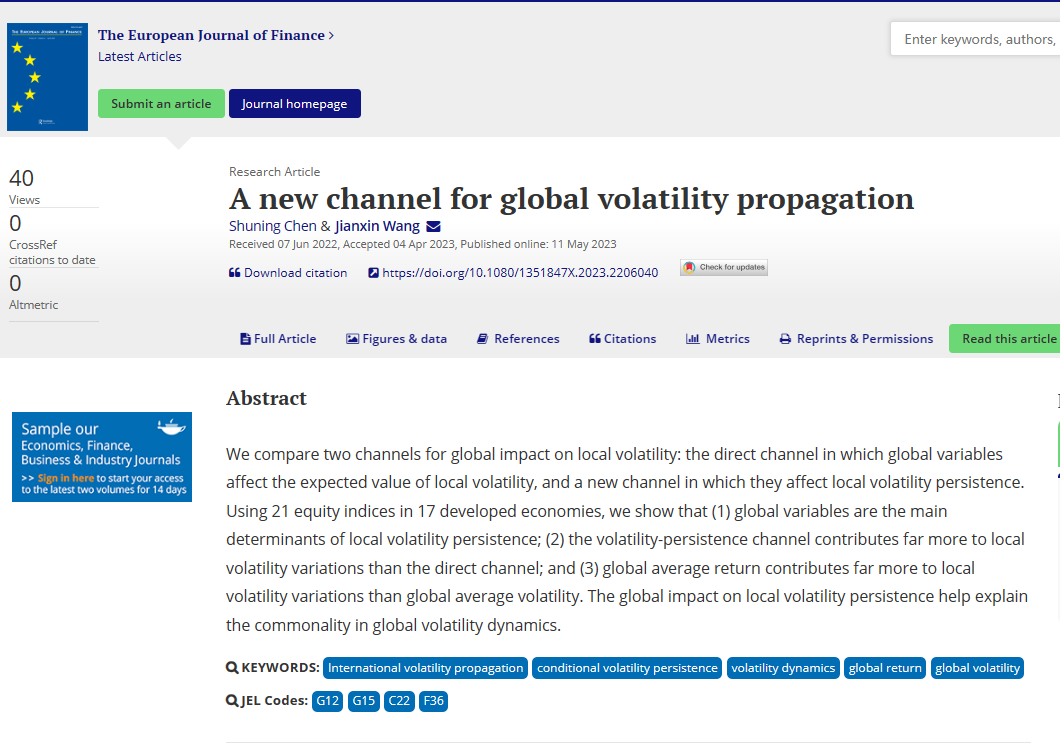Click the DOI external link icon
The height and width of the screenshot is (743, 1060).
[x=374, y=273]
